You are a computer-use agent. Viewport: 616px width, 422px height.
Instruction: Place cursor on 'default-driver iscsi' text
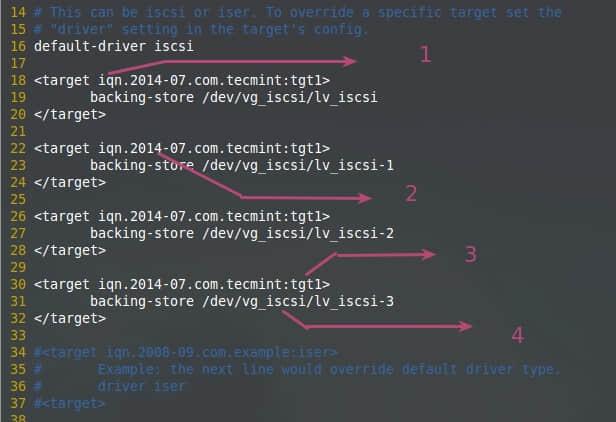114,46
